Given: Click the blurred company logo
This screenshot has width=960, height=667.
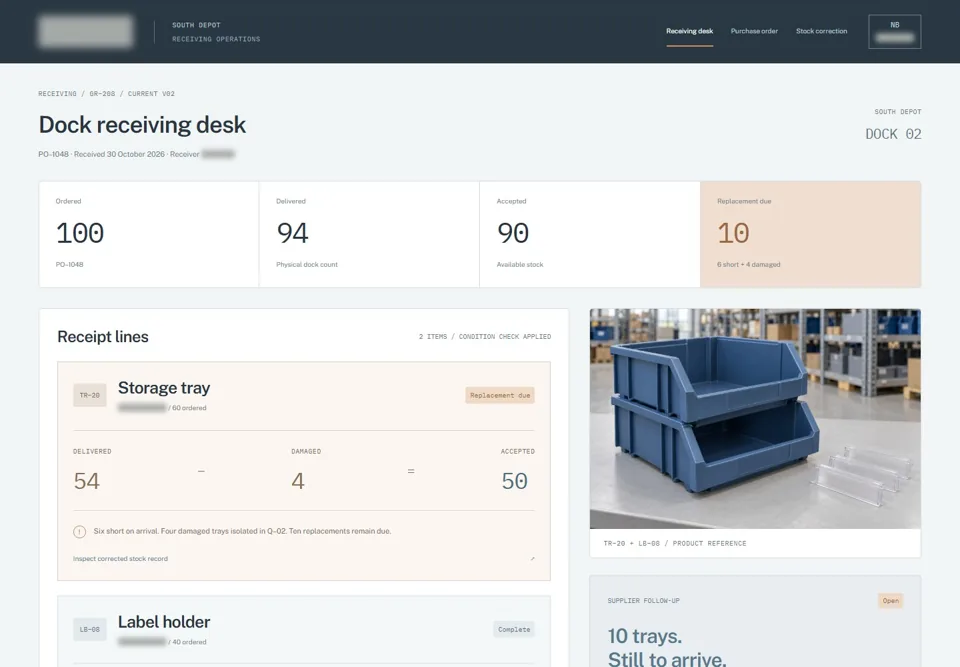Looking at the screenshot, I should click(86, 32).
